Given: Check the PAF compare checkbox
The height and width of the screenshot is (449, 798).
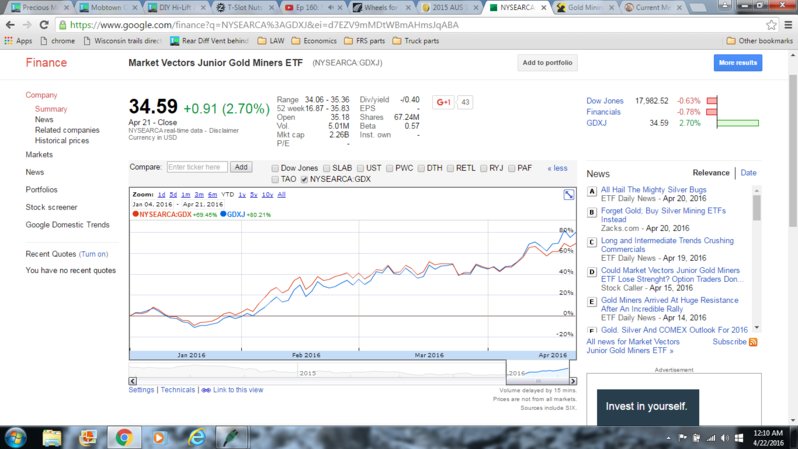Looking at the screenshot, I should (512, 168).
